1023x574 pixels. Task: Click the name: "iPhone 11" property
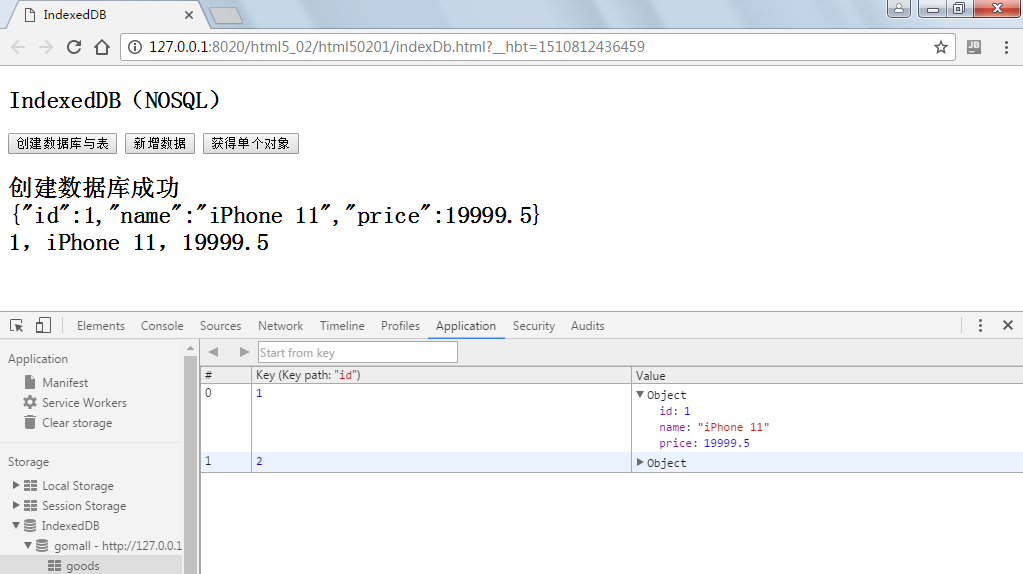[x=714, y=427]
